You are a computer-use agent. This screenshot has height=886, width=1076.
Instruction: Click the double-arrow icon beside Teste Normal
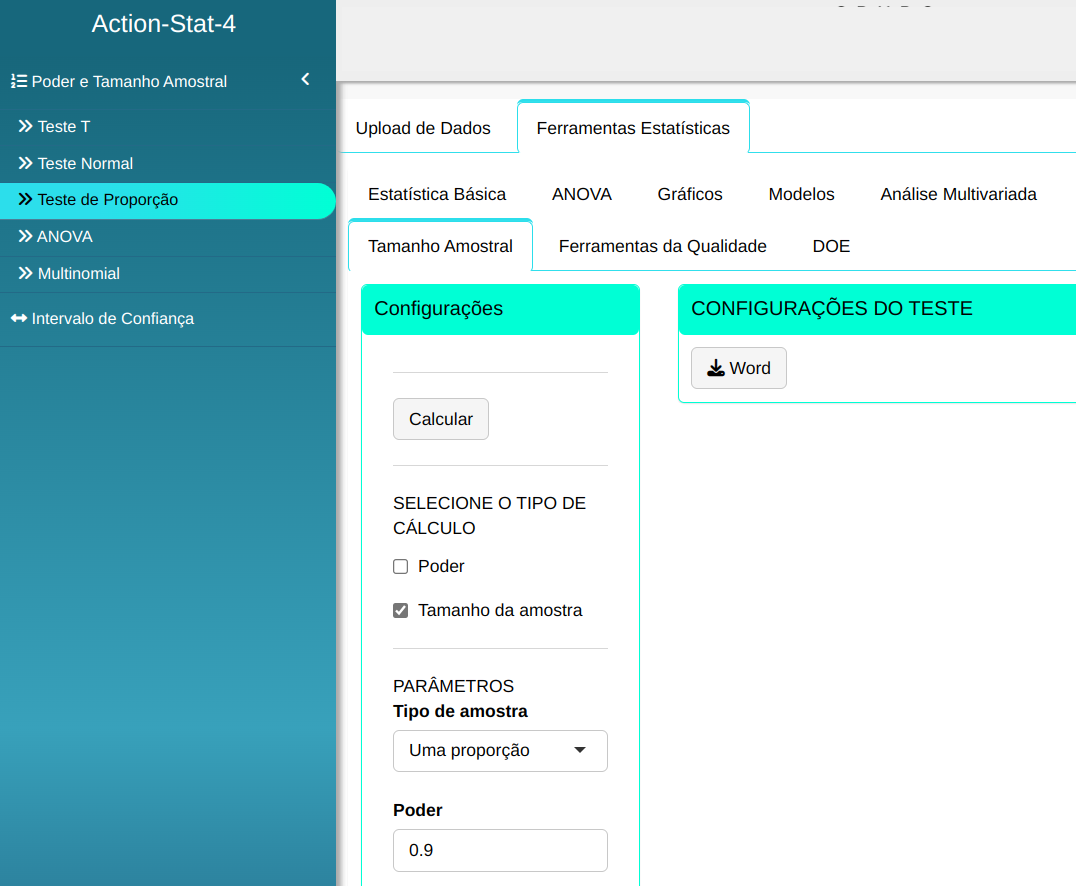click(x=26, y=164)
